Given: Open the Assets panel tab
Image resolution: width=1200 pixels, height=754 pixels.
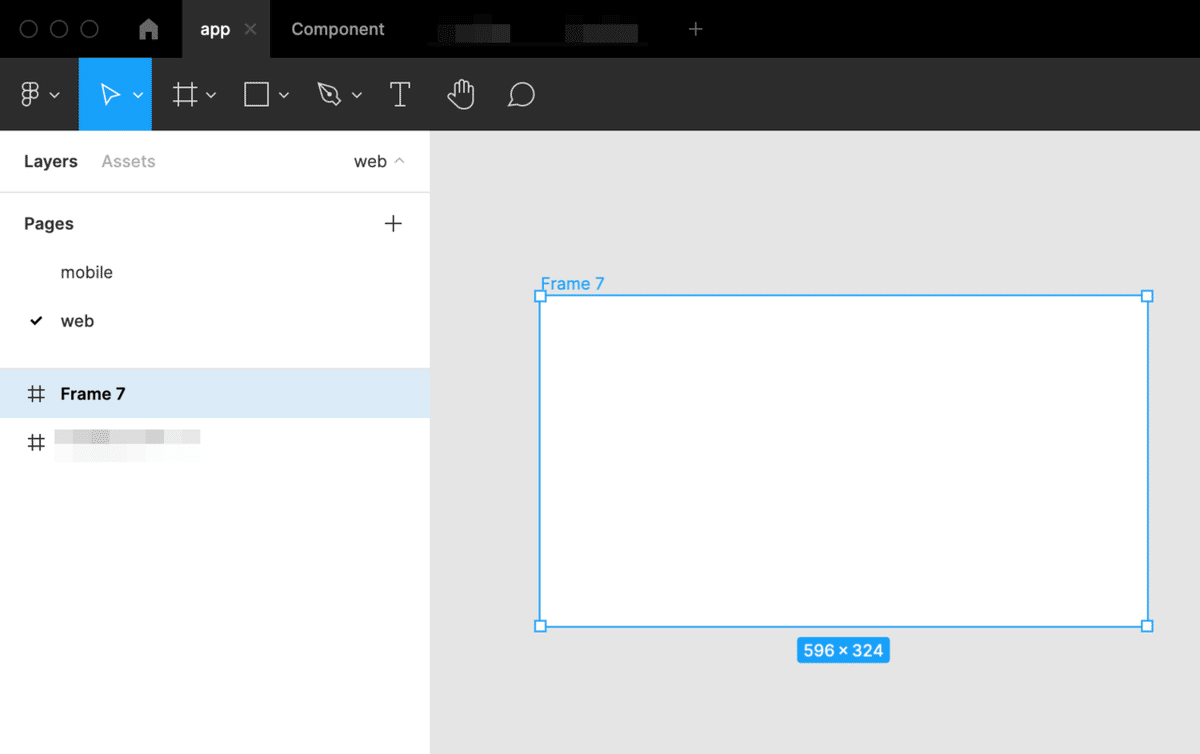Looking at the screenshot, I should click(128, 161).
